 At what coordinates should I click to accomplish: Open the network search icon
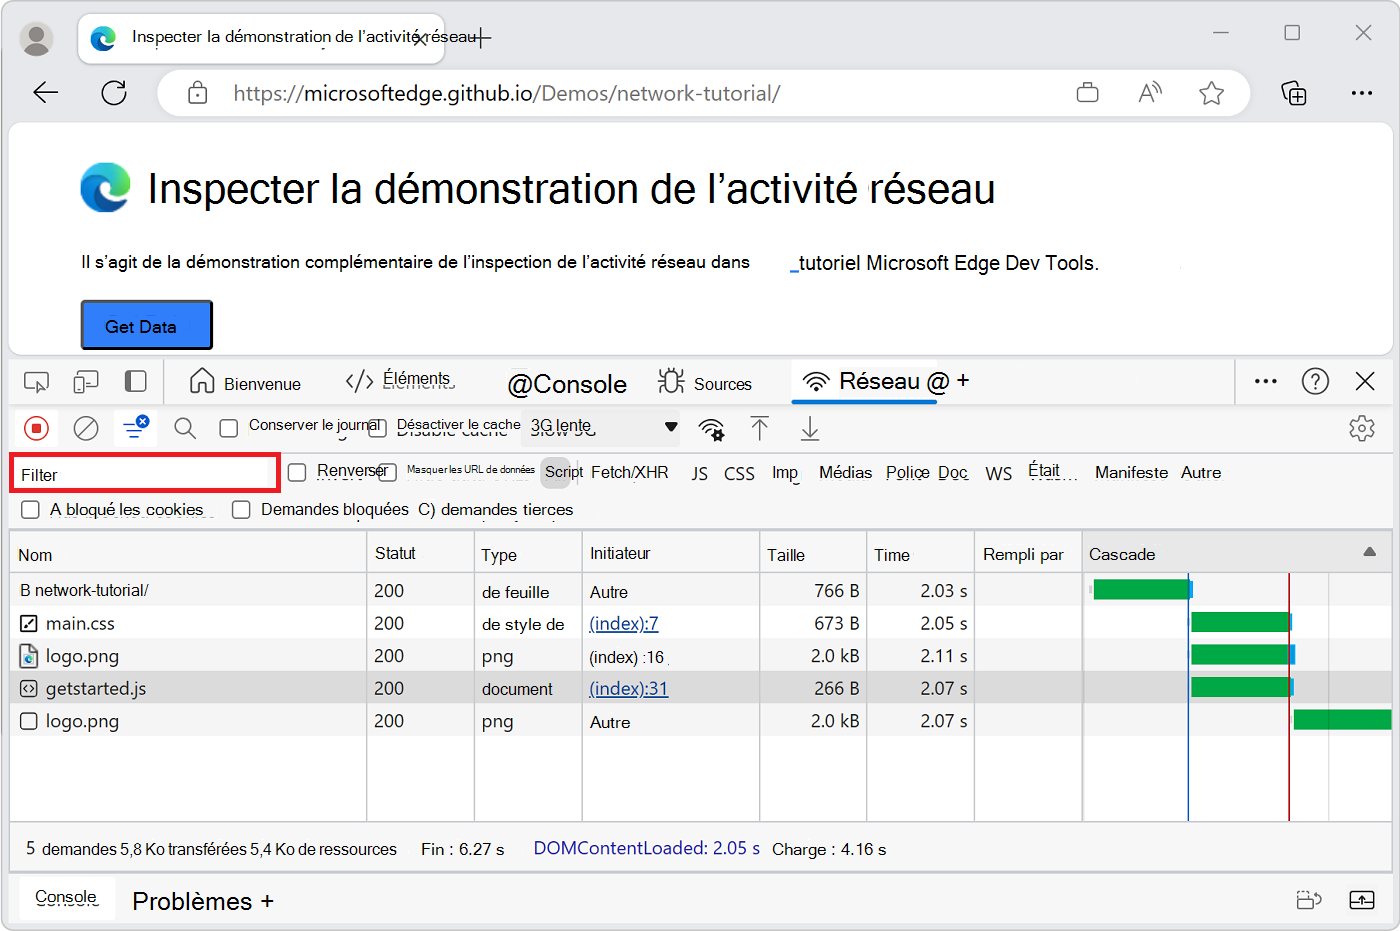coord(185,429)
